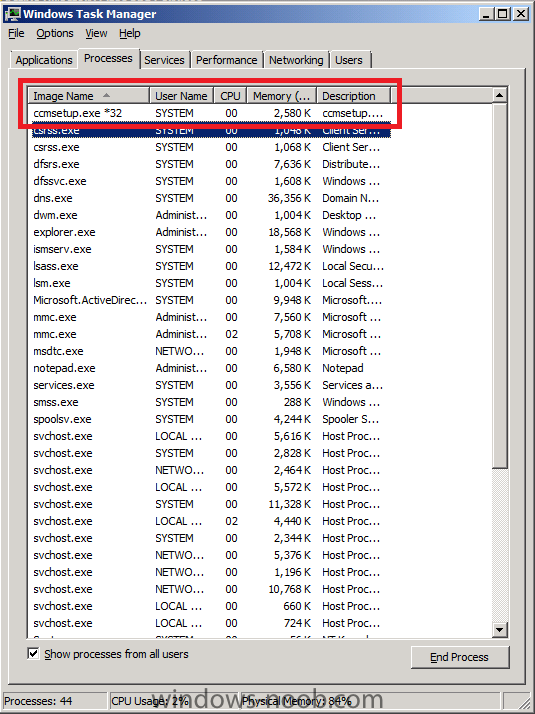Click the scrollbar up arrow
535x714 pixels.
499,95
